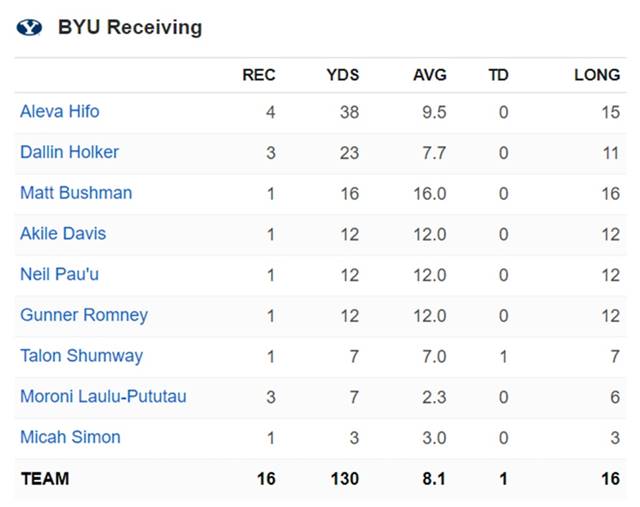Click Aleva Hifo's 38 yards cell
Screen dimensions: 640x507
click(x=349, y=112)
